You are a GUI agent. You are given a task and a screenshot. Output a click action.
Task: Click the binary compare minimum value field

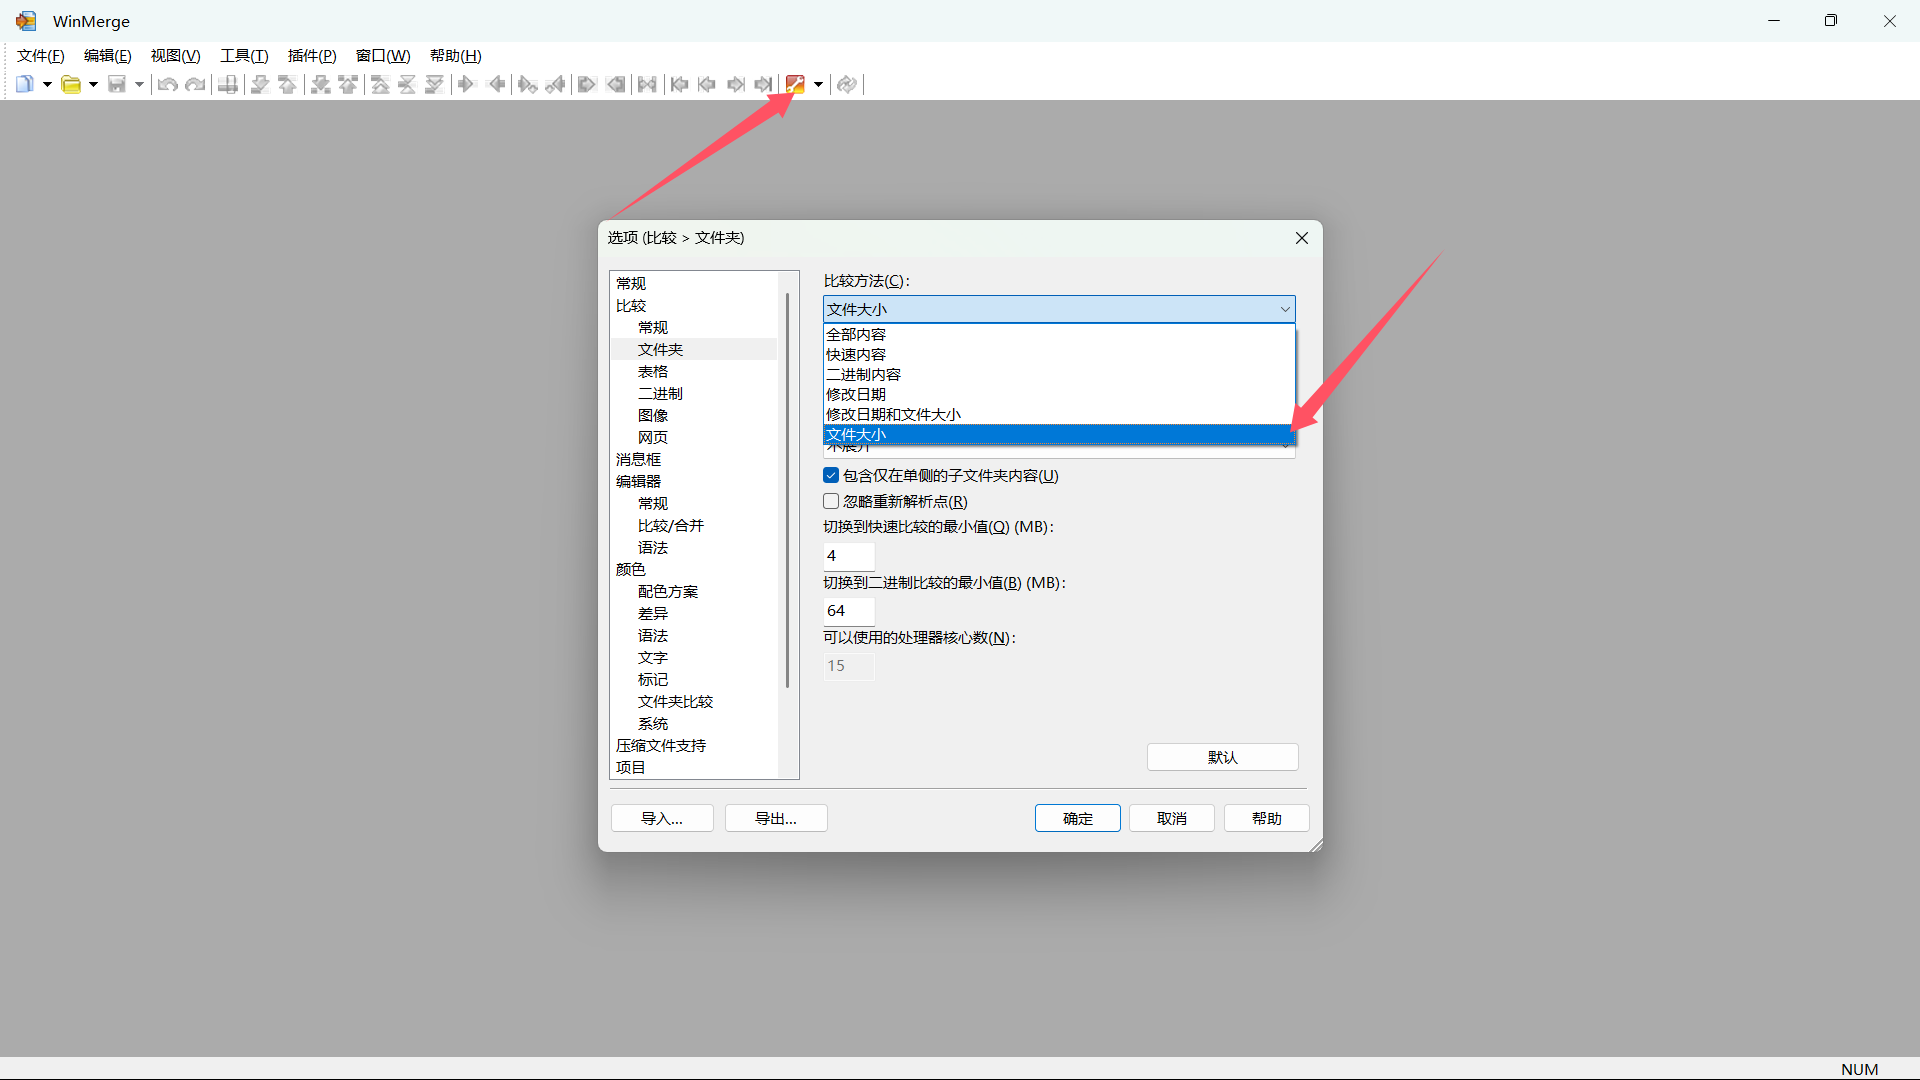(x=849, y=611)
